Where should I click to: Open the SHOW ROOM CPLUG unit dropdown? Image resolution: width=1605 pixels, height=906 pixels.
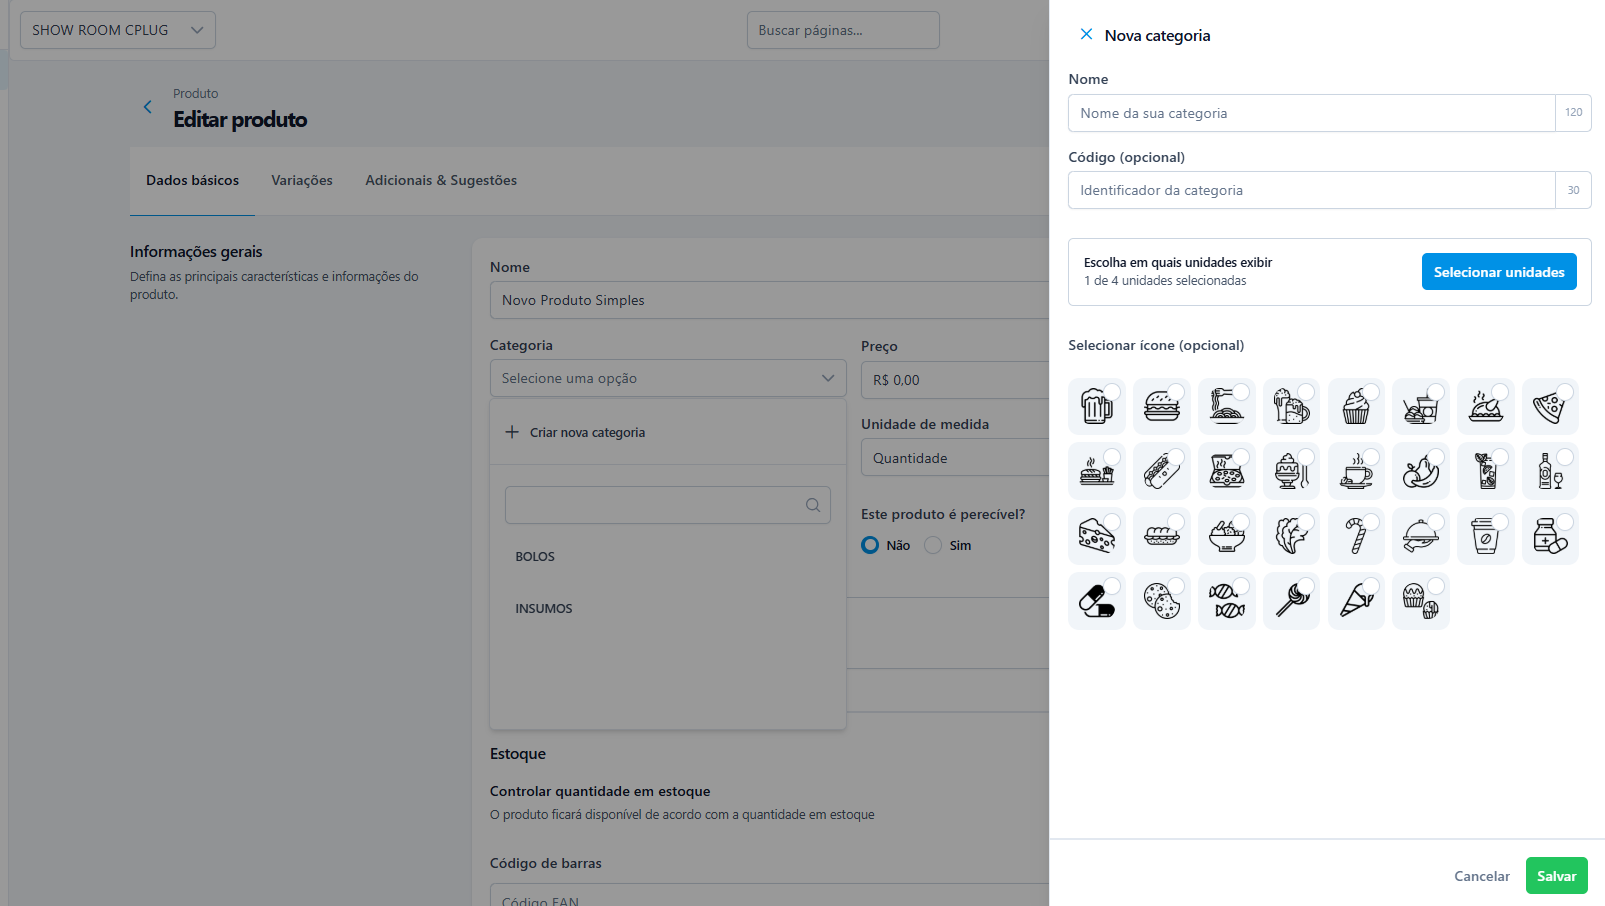pos(118,30)
